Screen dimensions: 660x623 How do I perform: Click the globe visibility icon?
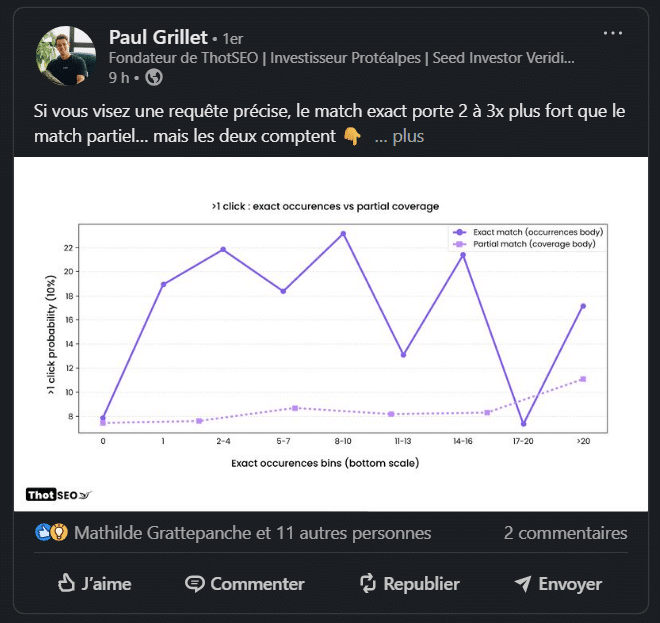pos(154,77)
